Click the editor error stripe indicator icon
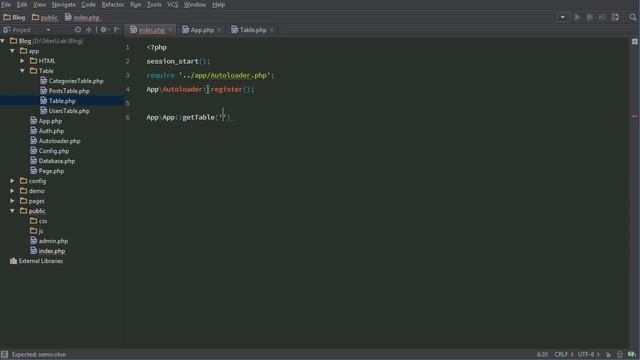Image resolution: width=640 pixels, height=360 pixels. pos(635,42)
